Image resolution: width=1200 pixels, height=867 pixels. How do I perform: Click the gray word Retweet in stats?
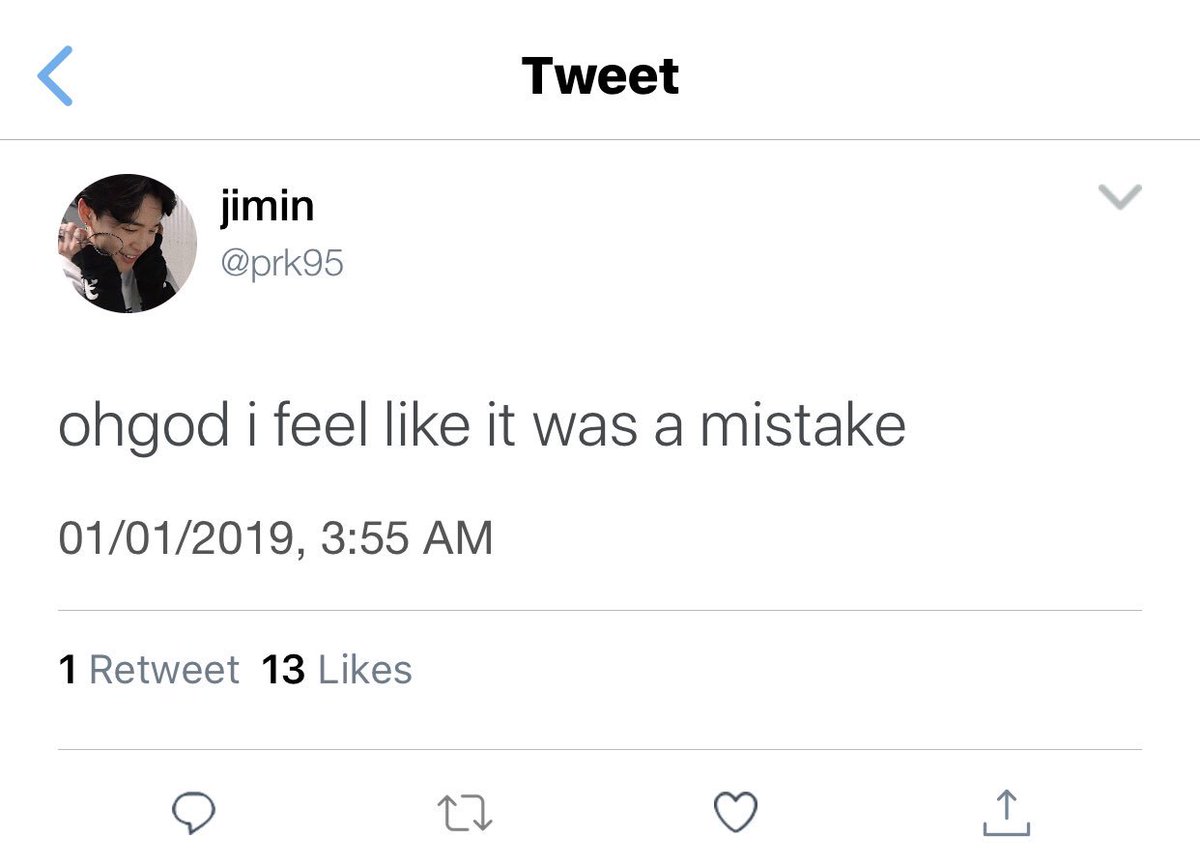point(164,669)
